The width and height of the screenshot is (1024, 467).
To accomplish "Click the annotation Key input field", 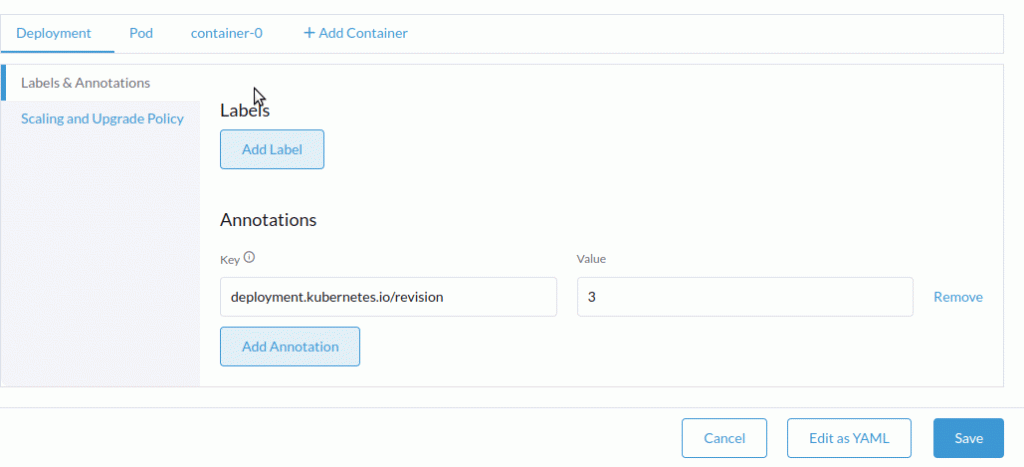I will coord(388,297).
